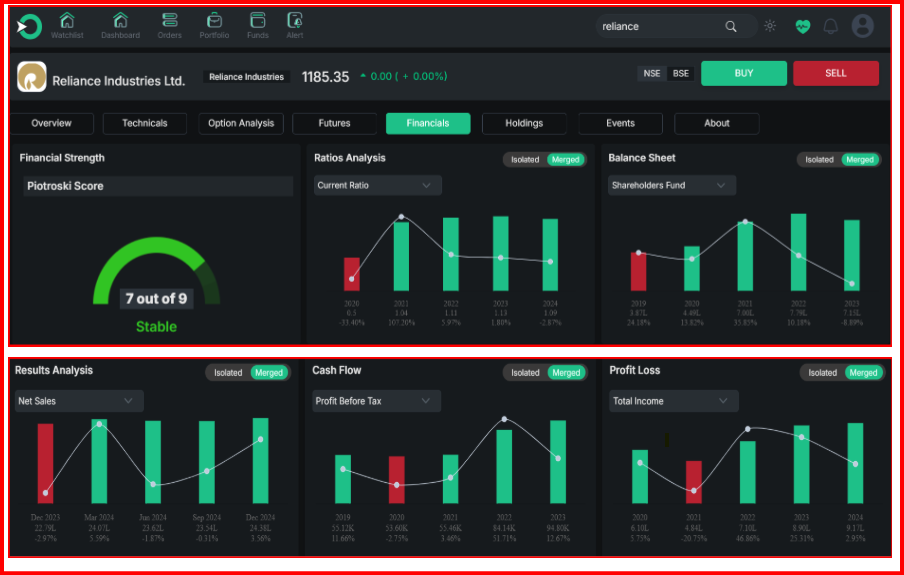This screenshot has height=575, width=904.
Task: Set Ratios Analysis to Merged
Action: click(566, 160)
